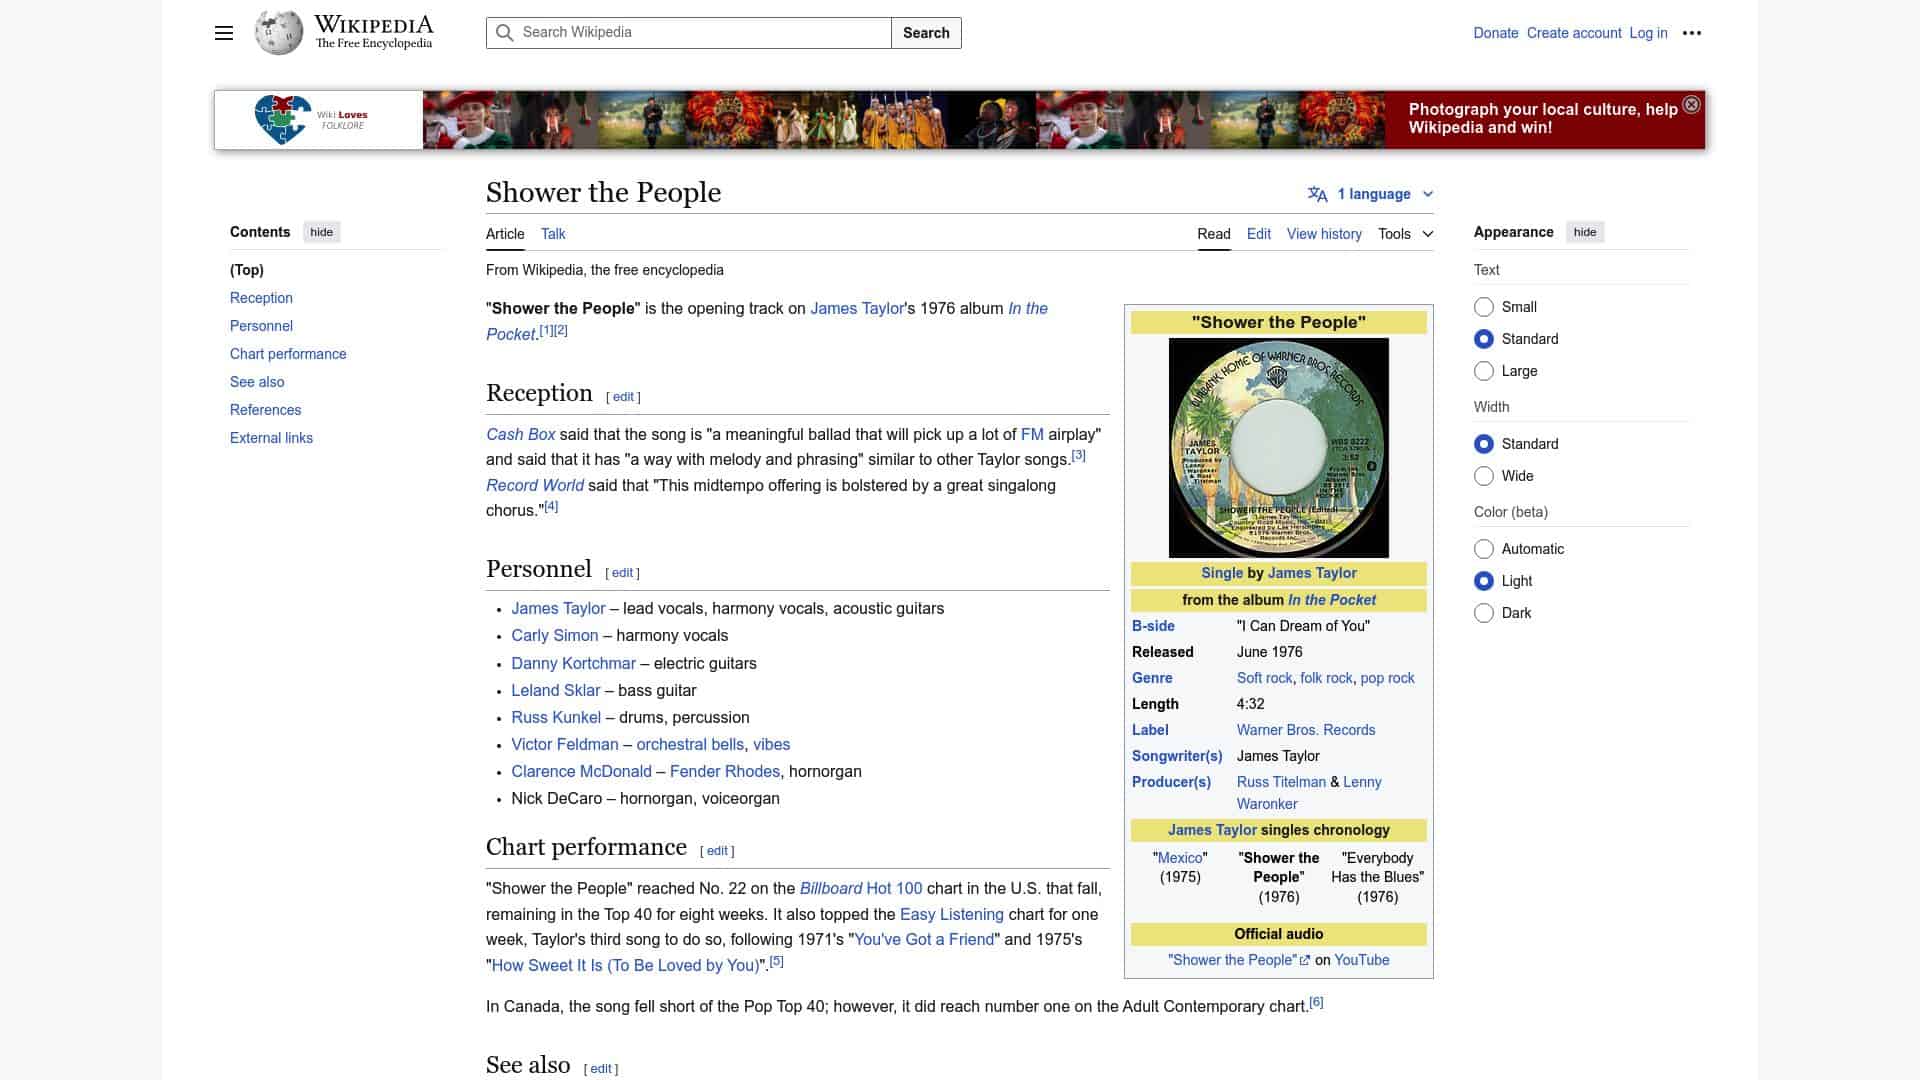Open the Article tab
1920x1080 pixels.
(x=505, y=234)
